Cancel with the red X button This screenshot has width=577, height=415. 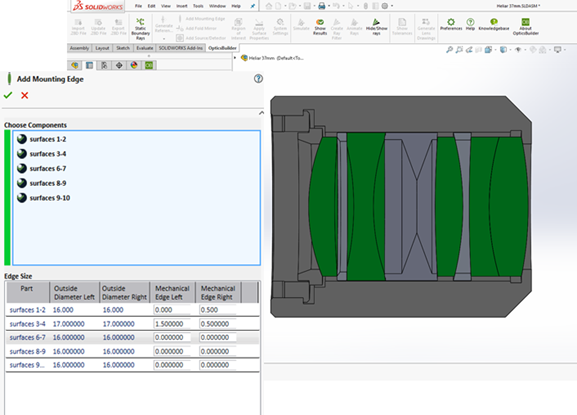click(25, 95)
